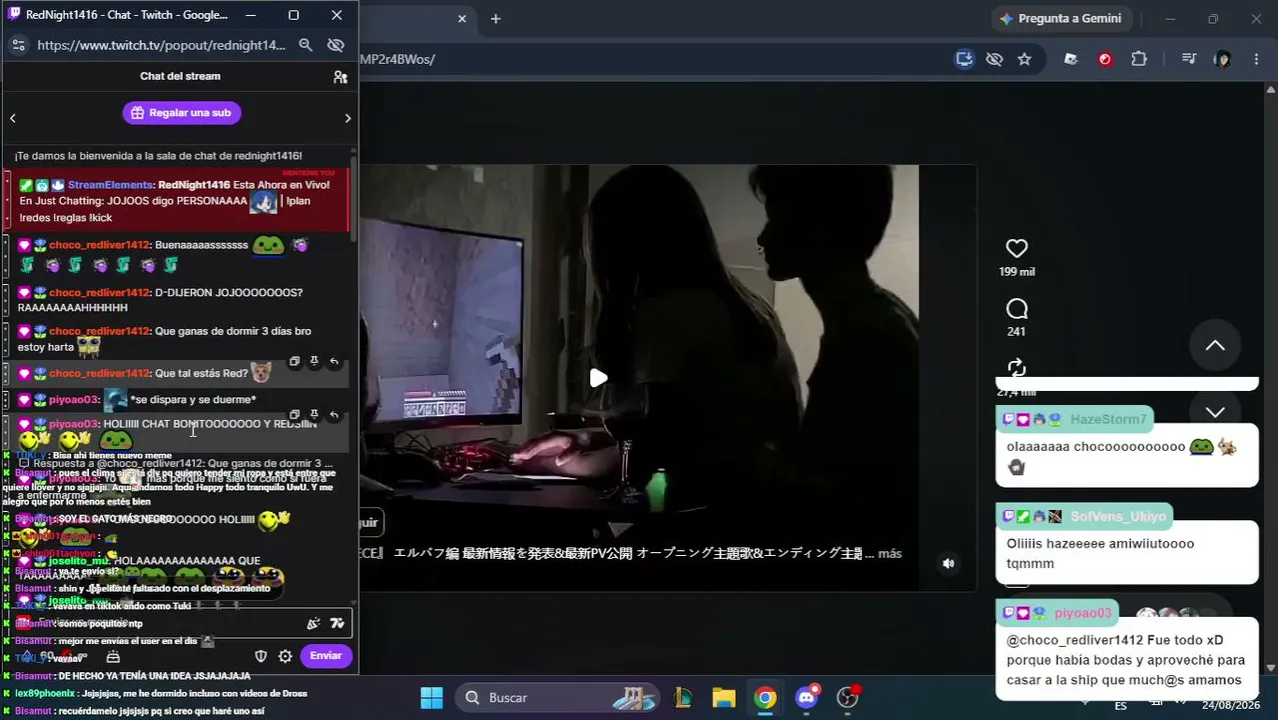Reply to piyoao03 'HOLIIIII CHAT' message
The image size is (1278, 720).
(x=334, y=414)
